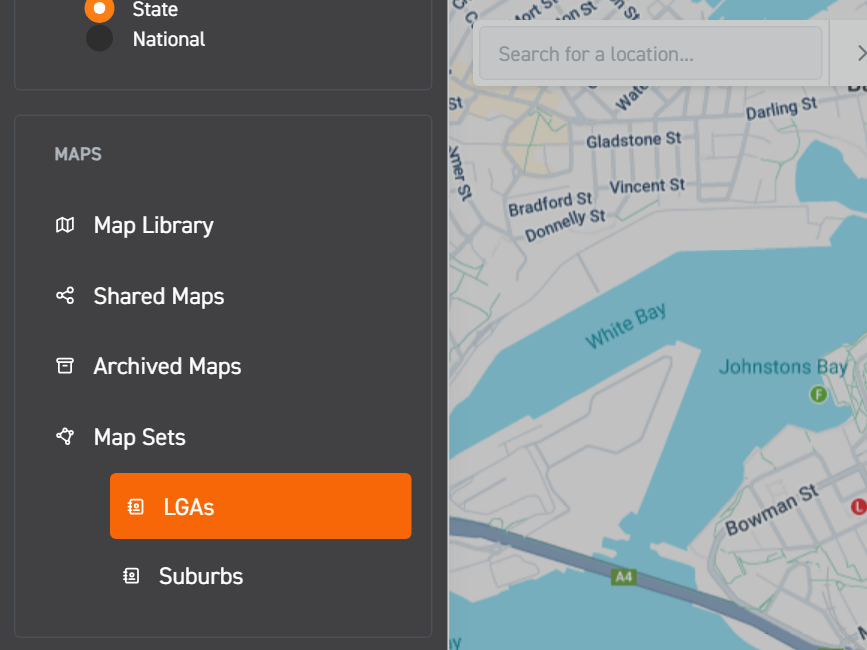Click the list icon inside the LGAs button
867x650 pixels.
tap(134, 506)
